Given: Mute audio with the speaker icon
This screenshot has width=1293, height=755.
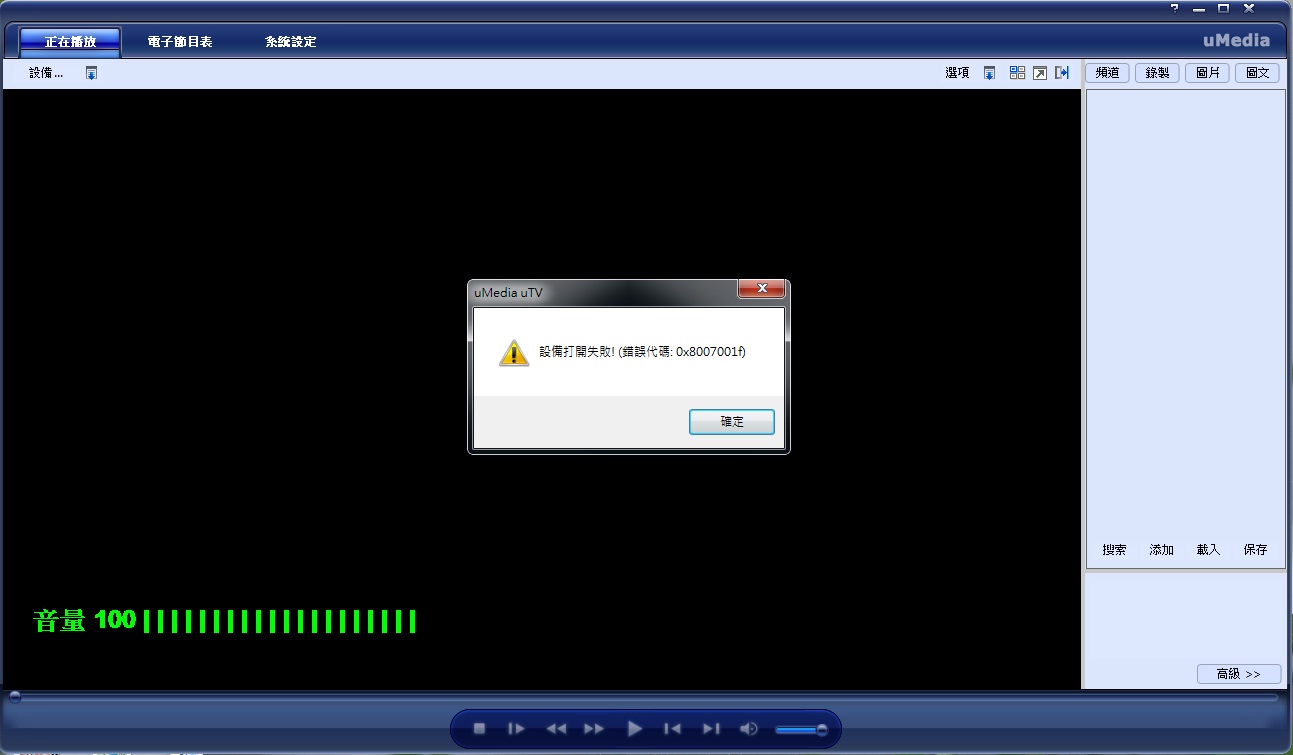Looking at the screenshot, I should point(748,729).
